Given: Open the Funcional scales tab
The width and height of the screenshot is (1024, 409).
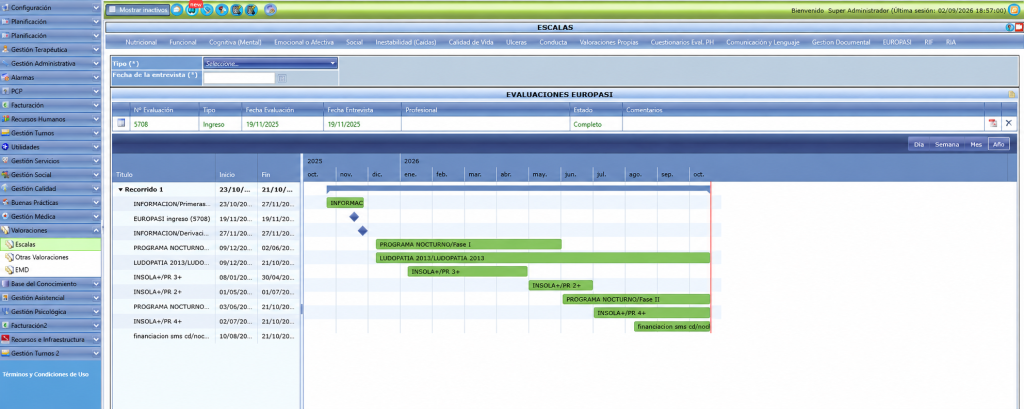Looking at the screenshot, I should pyautogui.click(x=183, y=42).
